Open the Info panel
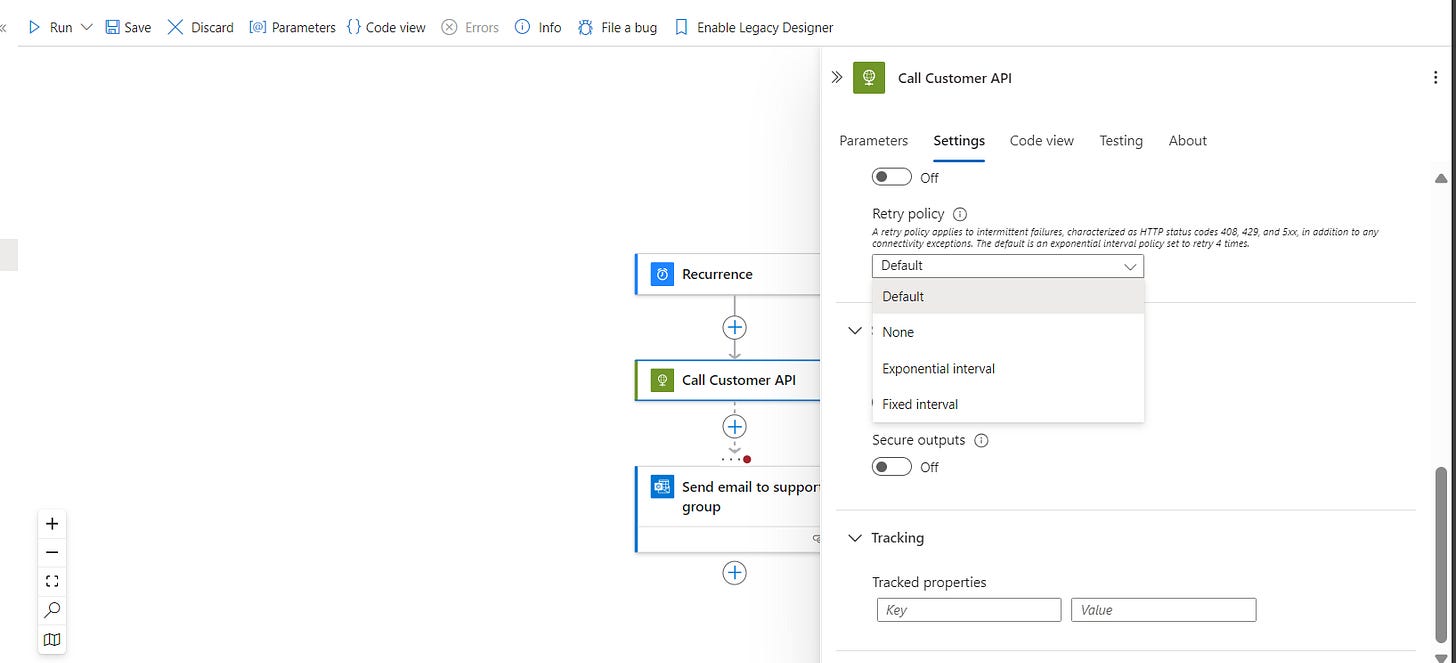The image size is (1456, 663). [537, 27]
